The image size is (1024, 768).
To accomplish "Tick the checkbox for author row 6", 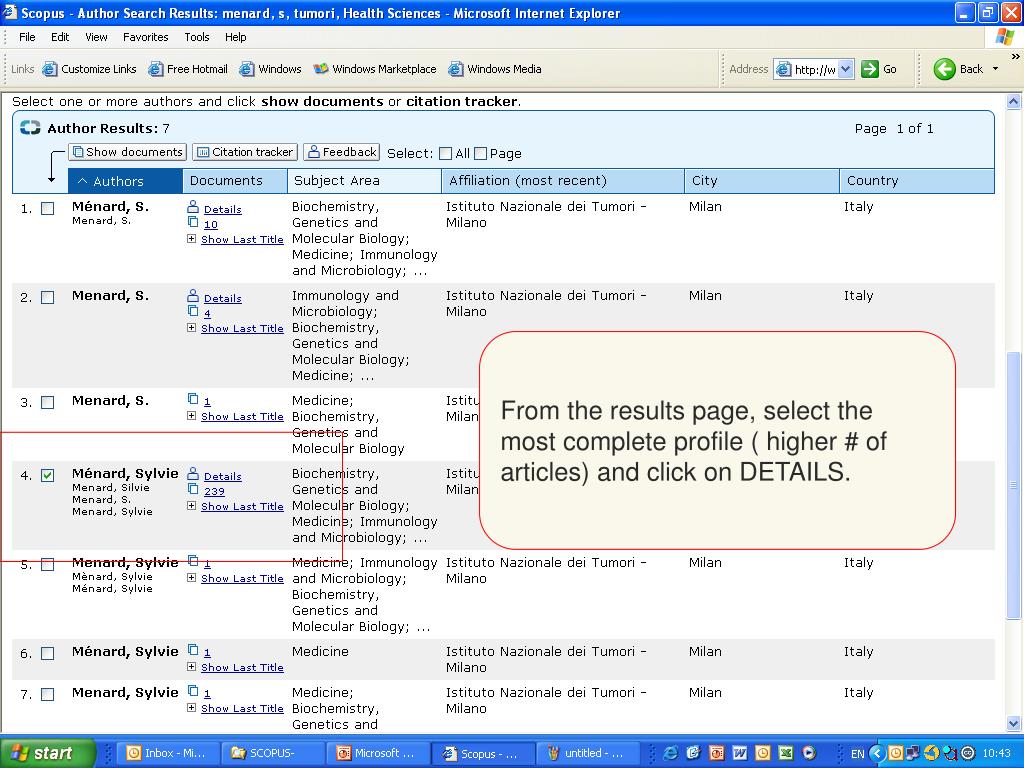I will tap(48, 653).
